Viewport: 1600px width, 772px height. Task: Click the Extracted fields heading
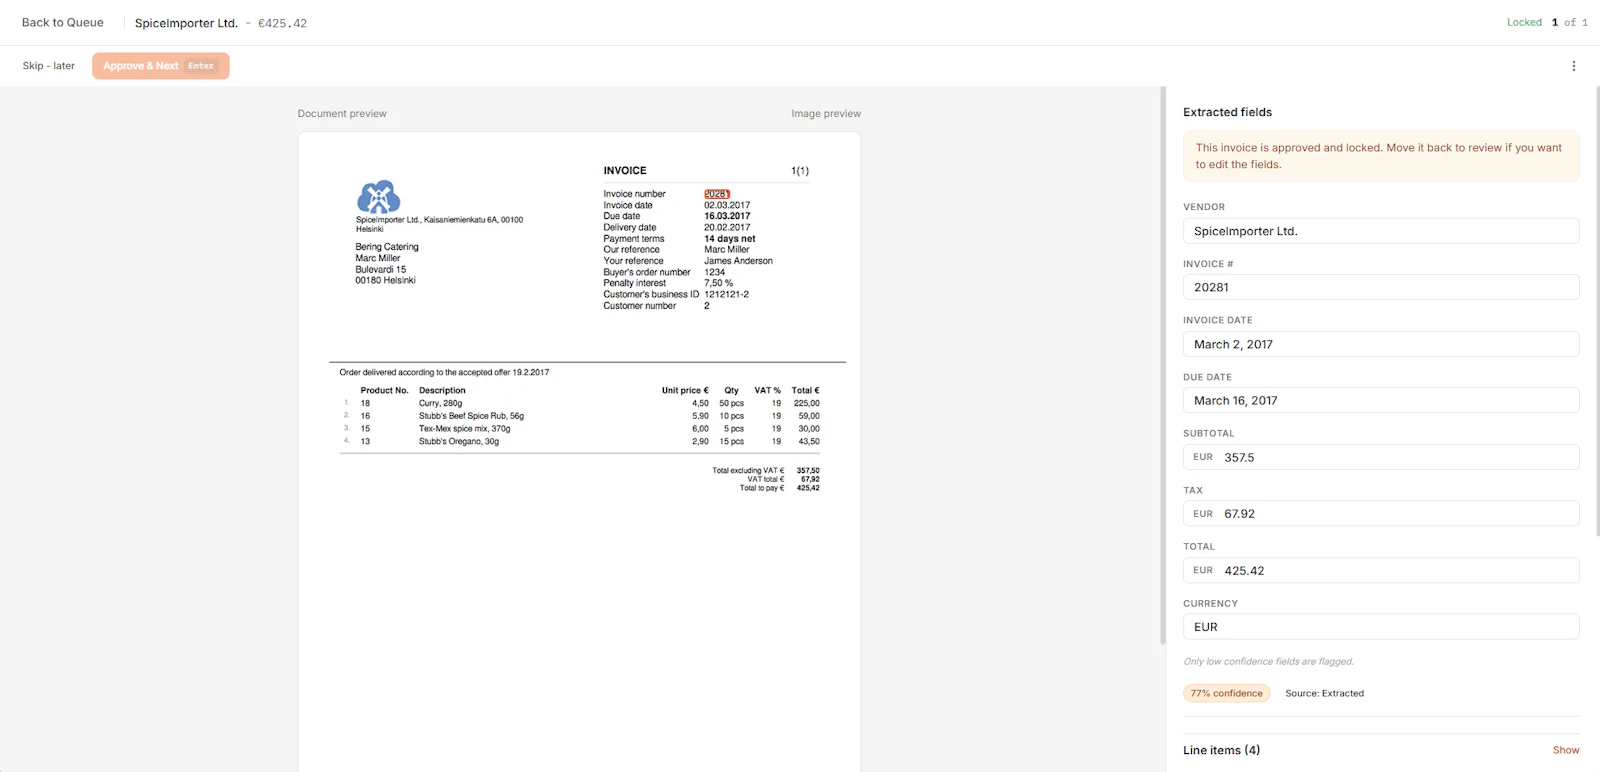[1227, 112]
